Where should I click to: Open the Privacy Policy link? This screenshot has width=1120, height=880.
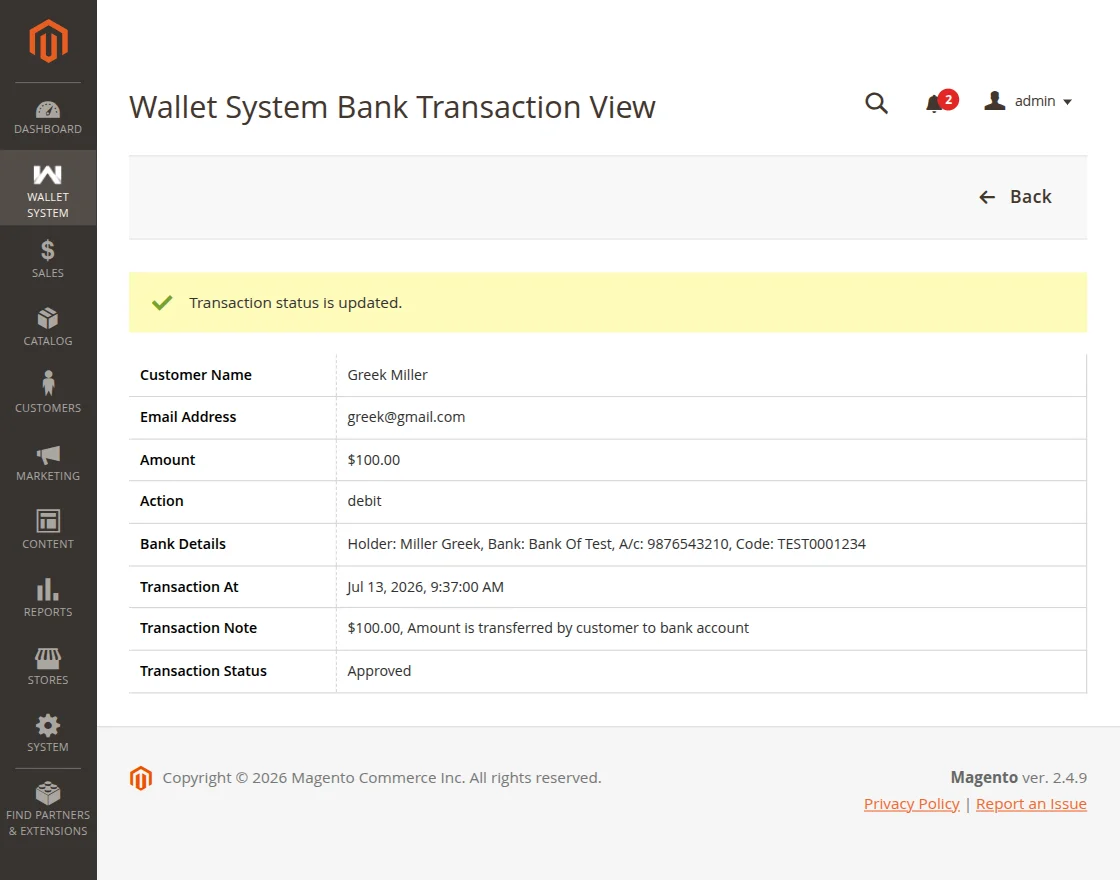[x=911, y=804]
